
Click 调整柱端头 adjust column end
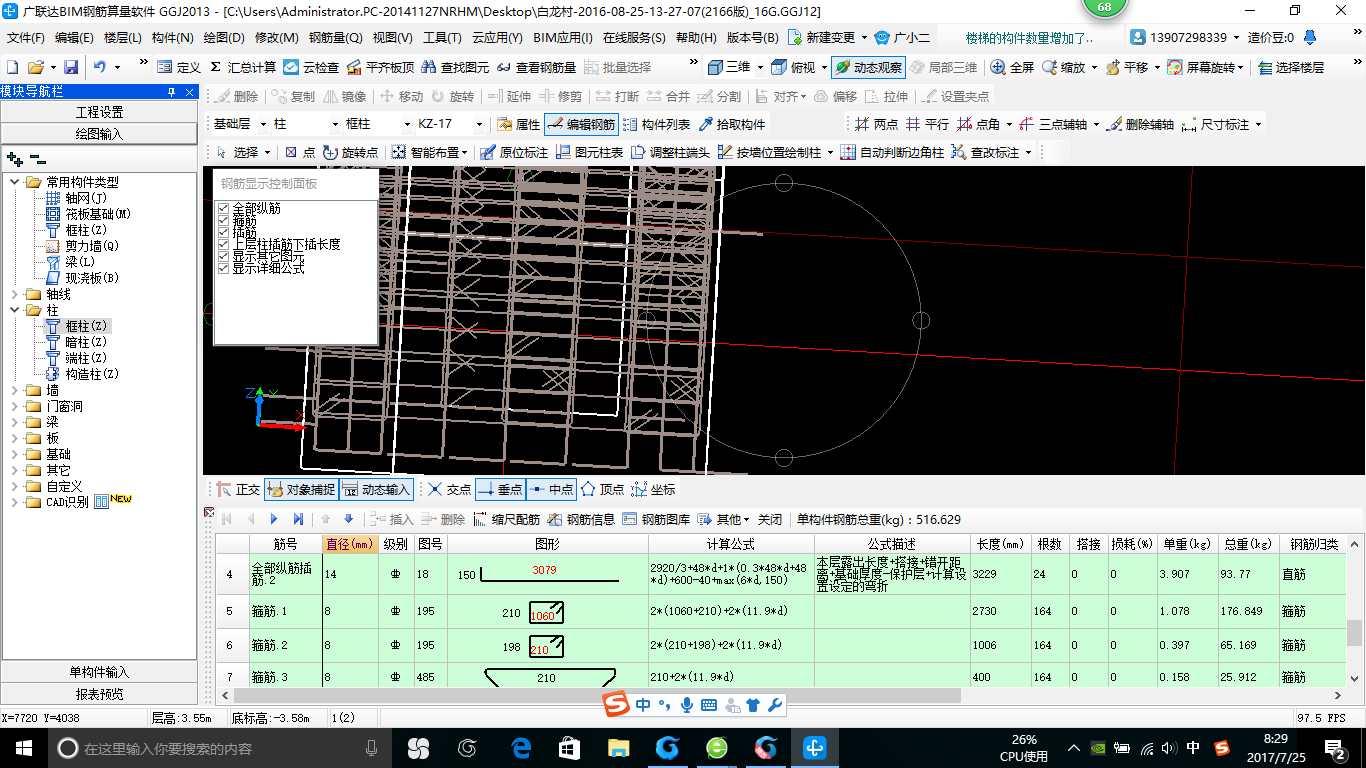pyautogui.click(x=670, y=152)
